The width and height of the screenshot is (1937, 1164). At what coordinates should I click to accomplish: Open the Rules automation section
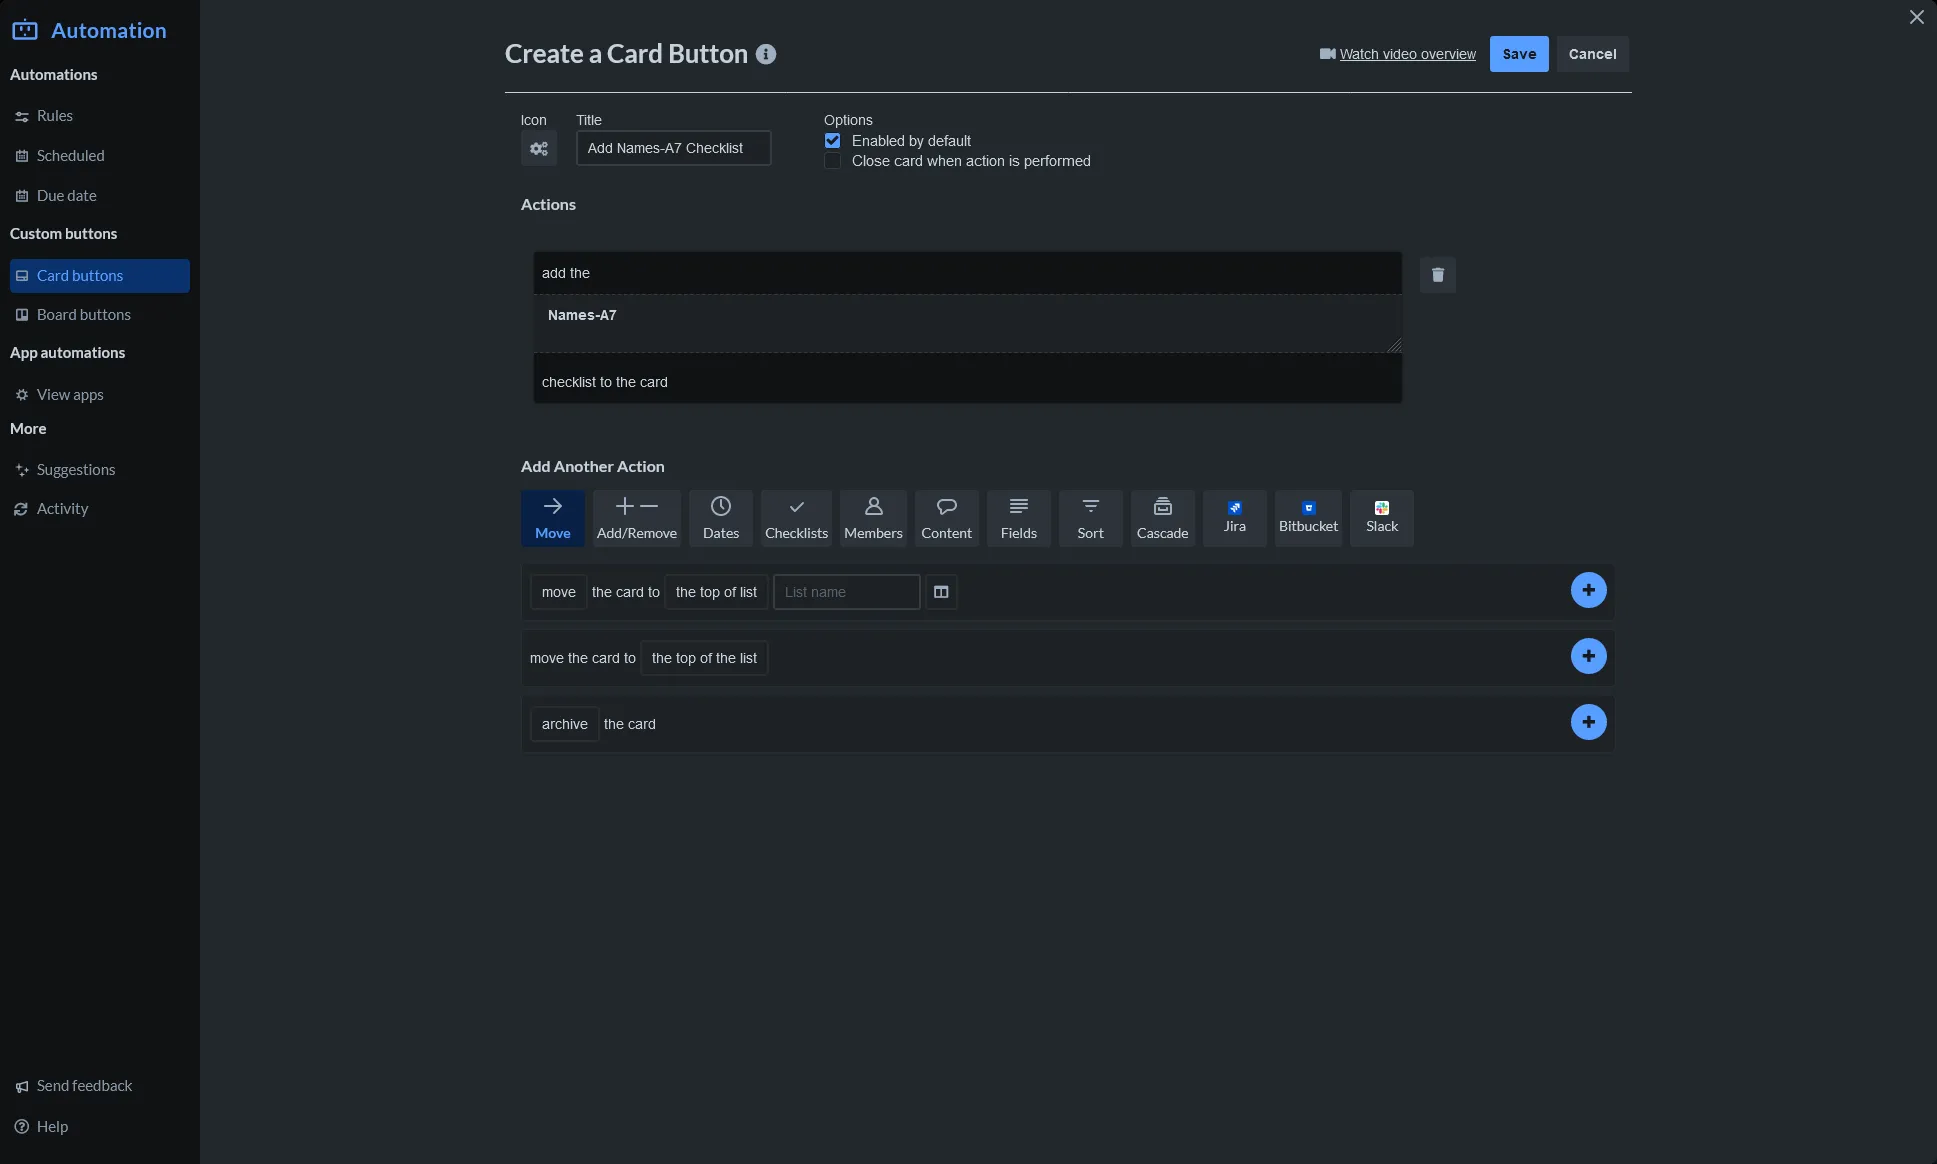[53, 115]
